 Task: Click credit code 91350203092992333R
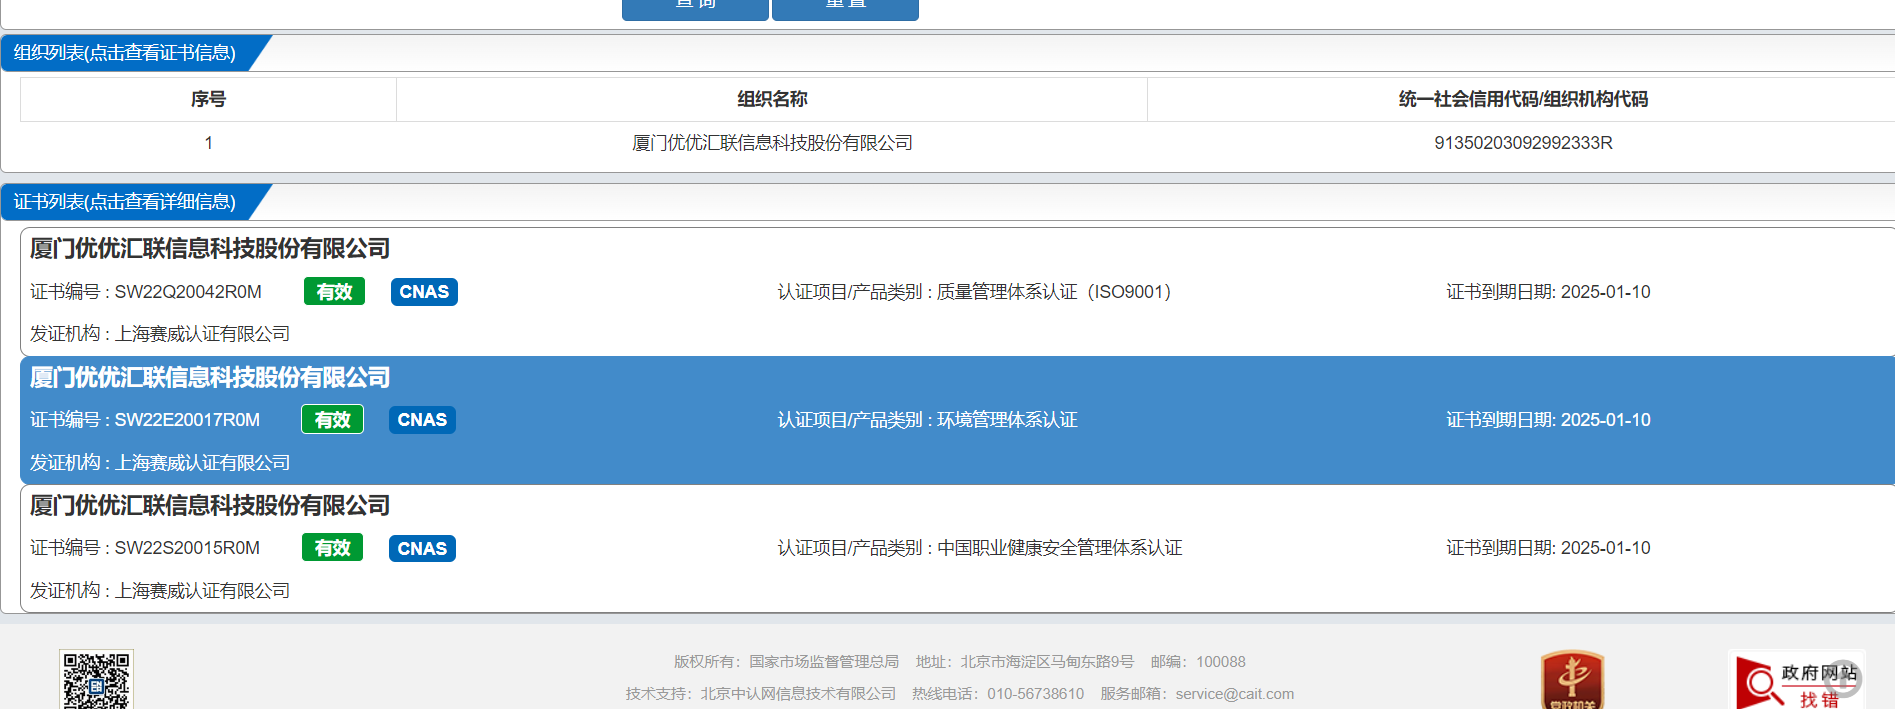tap(1523, 143)
